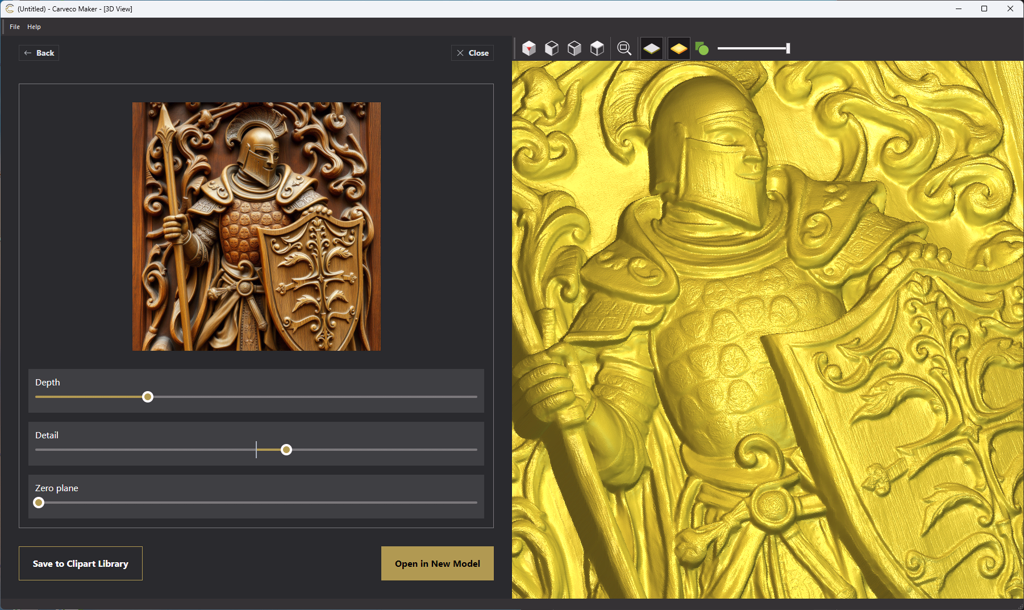
Task: Go Back to the previous step
Action: (x=39, y=53)
